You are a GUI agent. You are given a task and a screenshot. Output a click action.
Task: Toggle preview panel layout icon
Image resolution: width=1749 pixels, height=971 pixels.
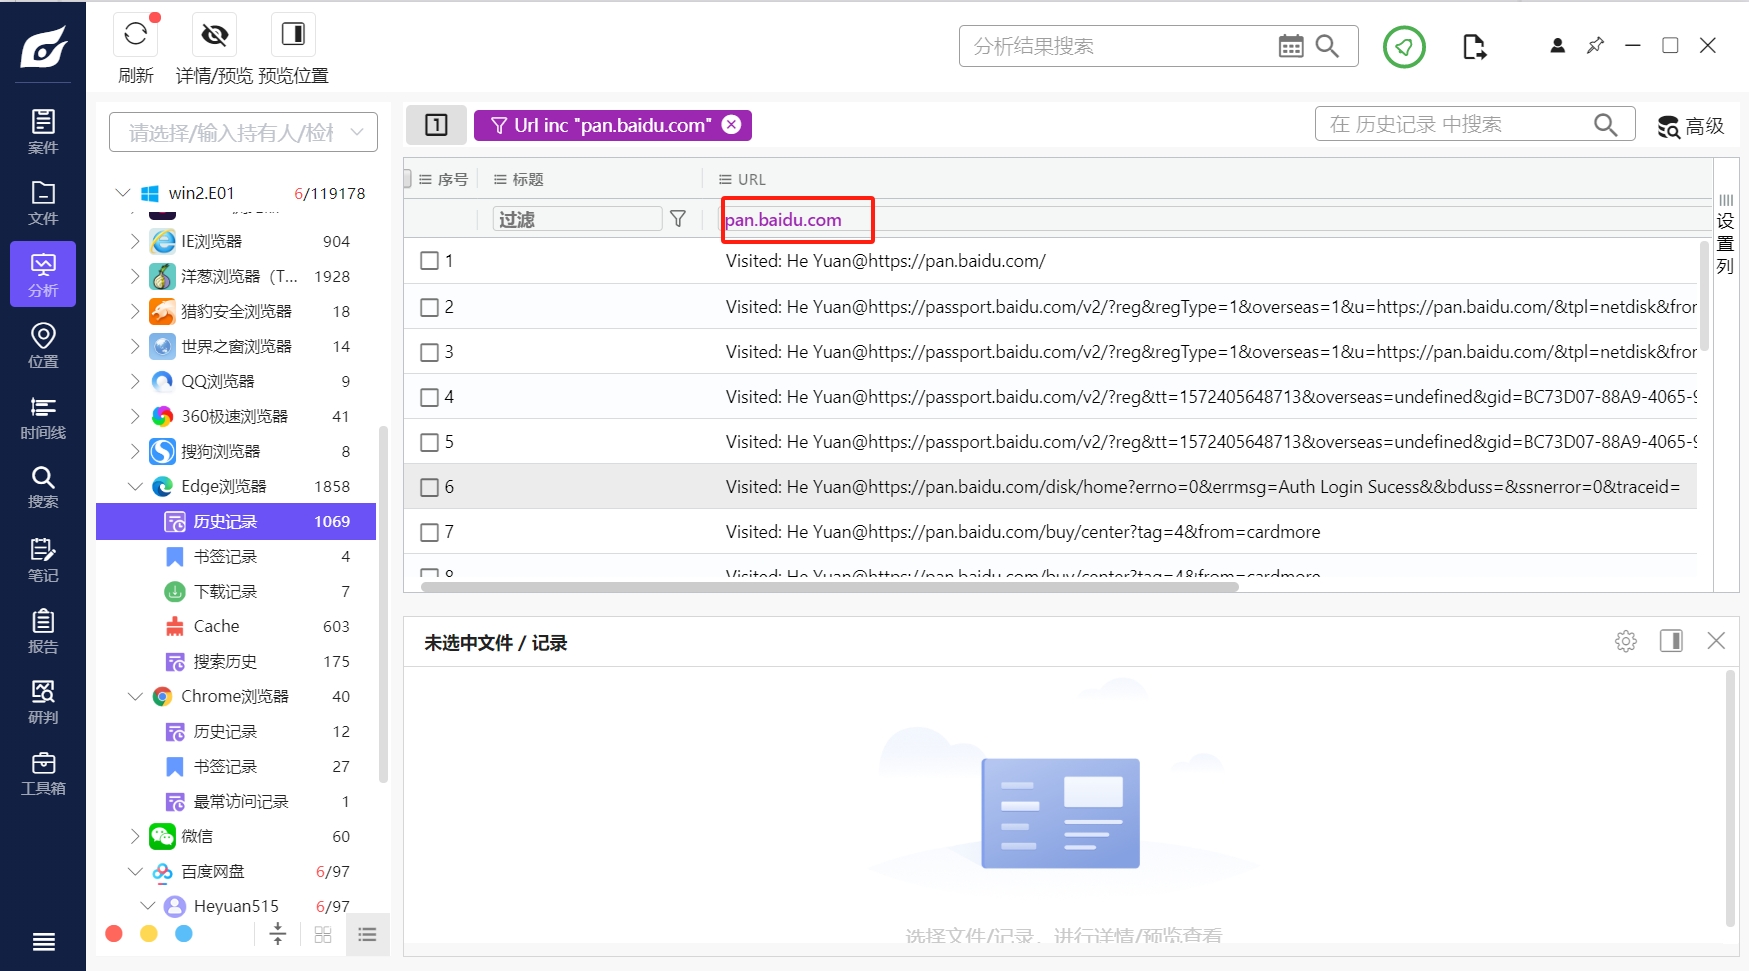click(x=1671, y=641)
